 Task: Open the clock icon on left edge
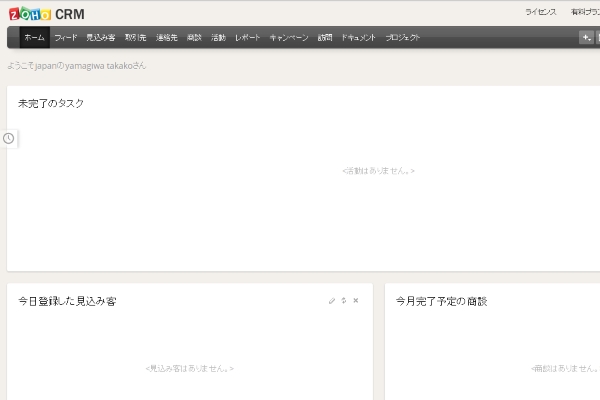[x=9, y=138]
